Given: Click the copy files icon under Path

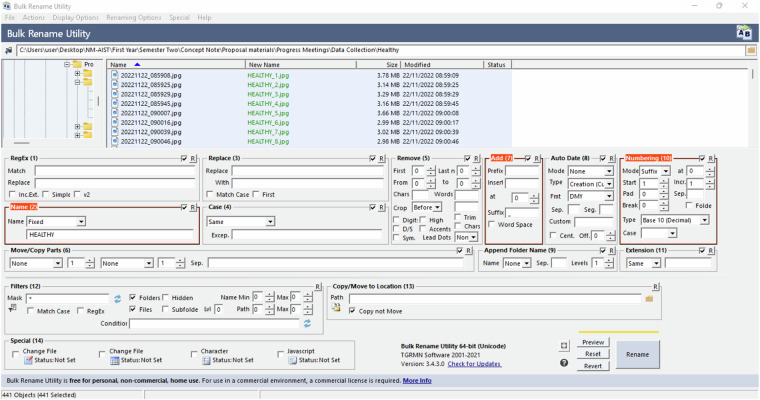Looking at the screenshot, I should 336,308.
